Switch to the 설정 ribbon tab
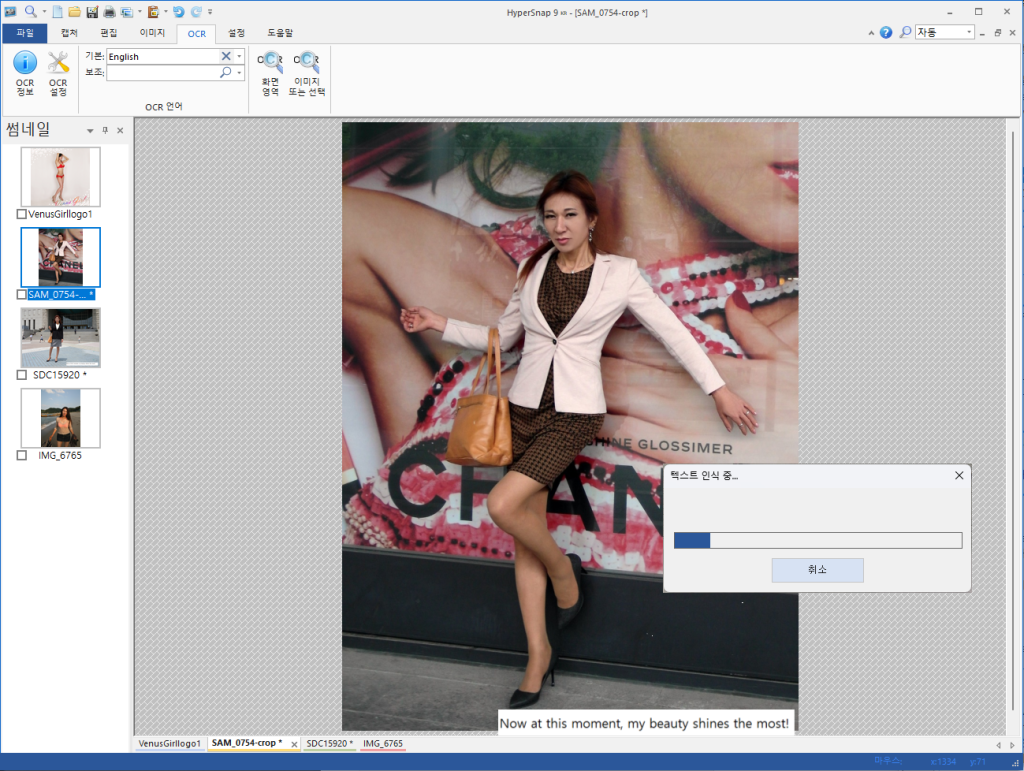The image size is (1024, 771). tap(236, 33)
